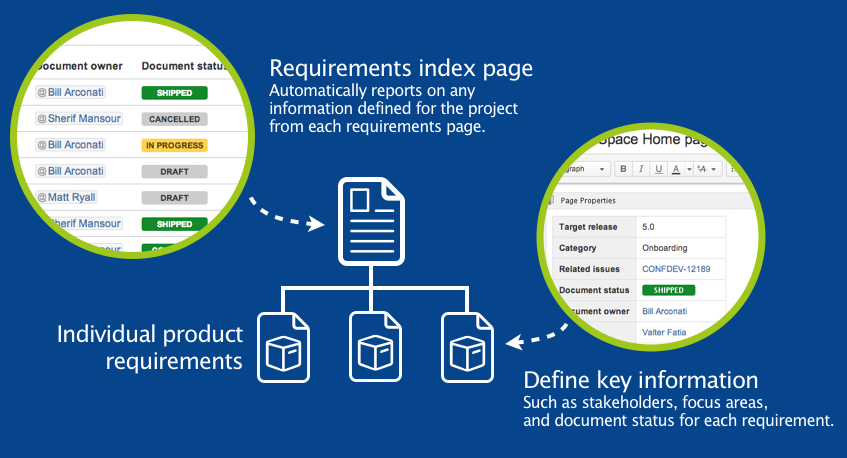Viewport: 847px width, 458px height.
Task: Click the @Sherif Mansour mention beside CANCELLED
Action: tap(79, 119)
